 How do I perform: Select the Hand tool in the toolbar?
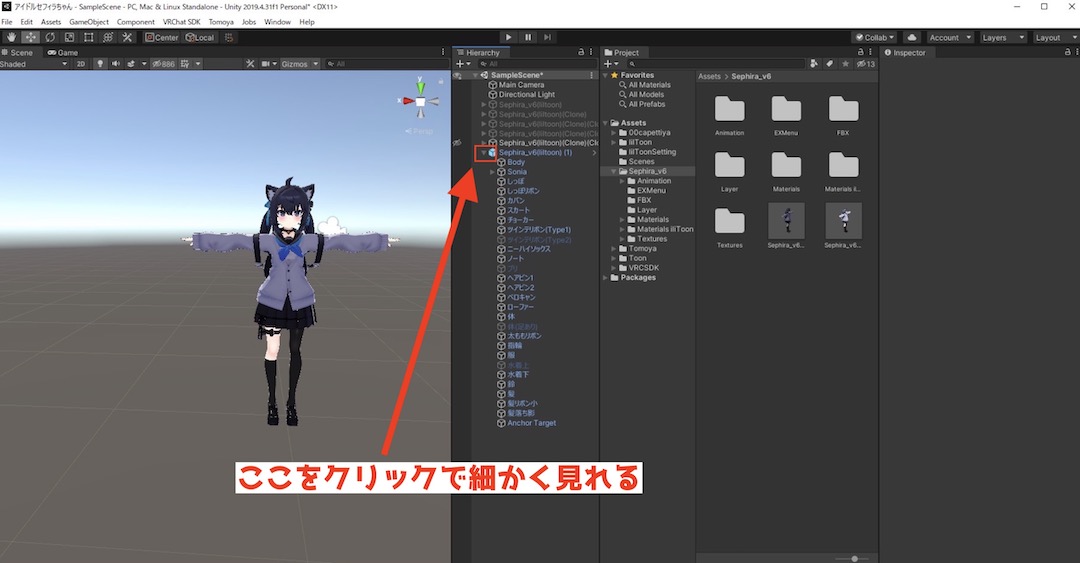pyautogui.click(x=11, y=37)
